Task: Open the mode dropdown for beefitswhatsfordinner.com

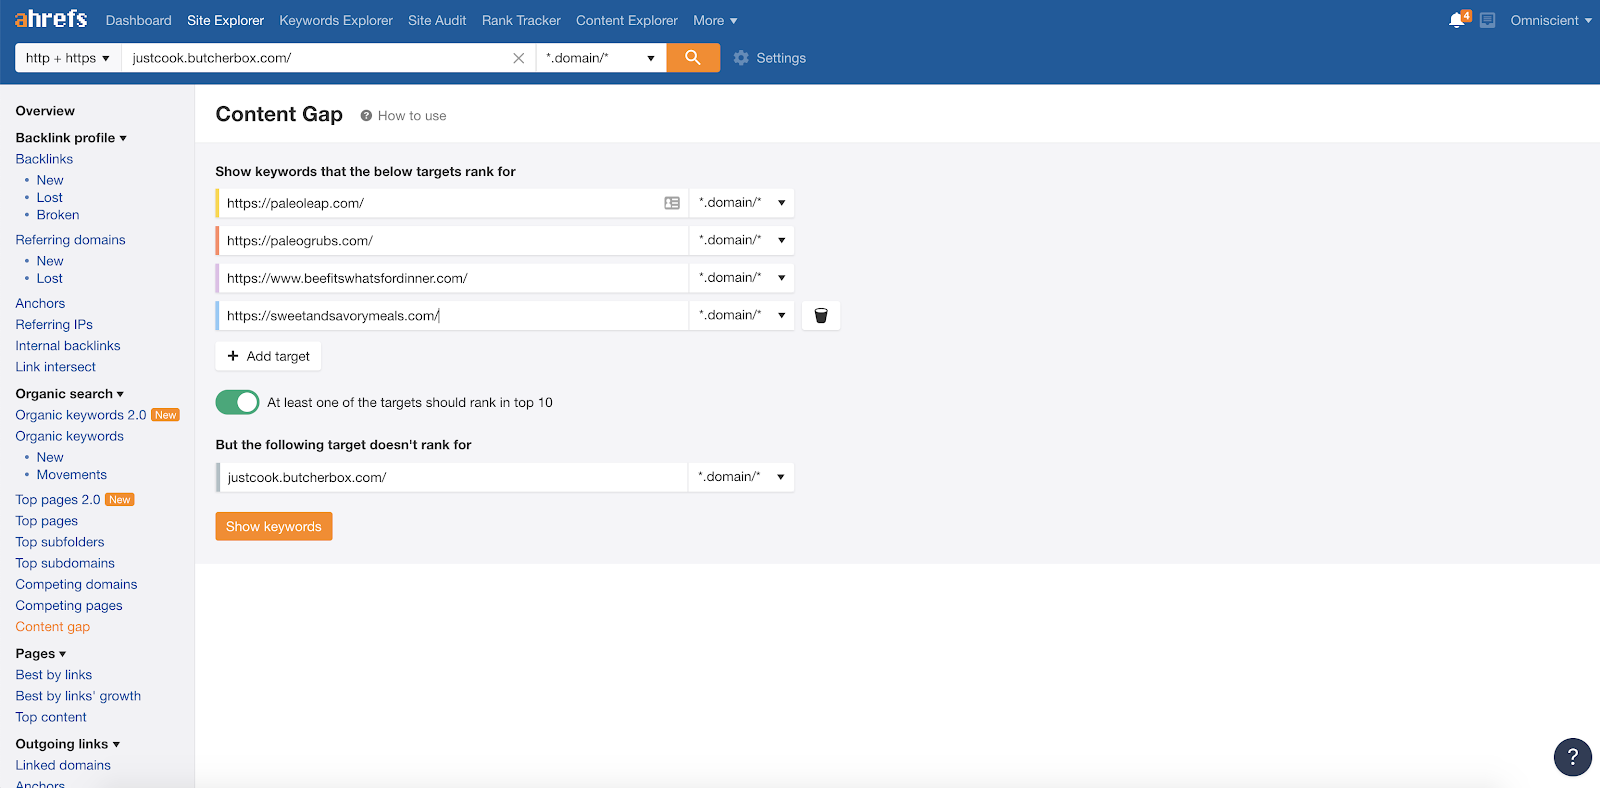Action: coord(742,278)
